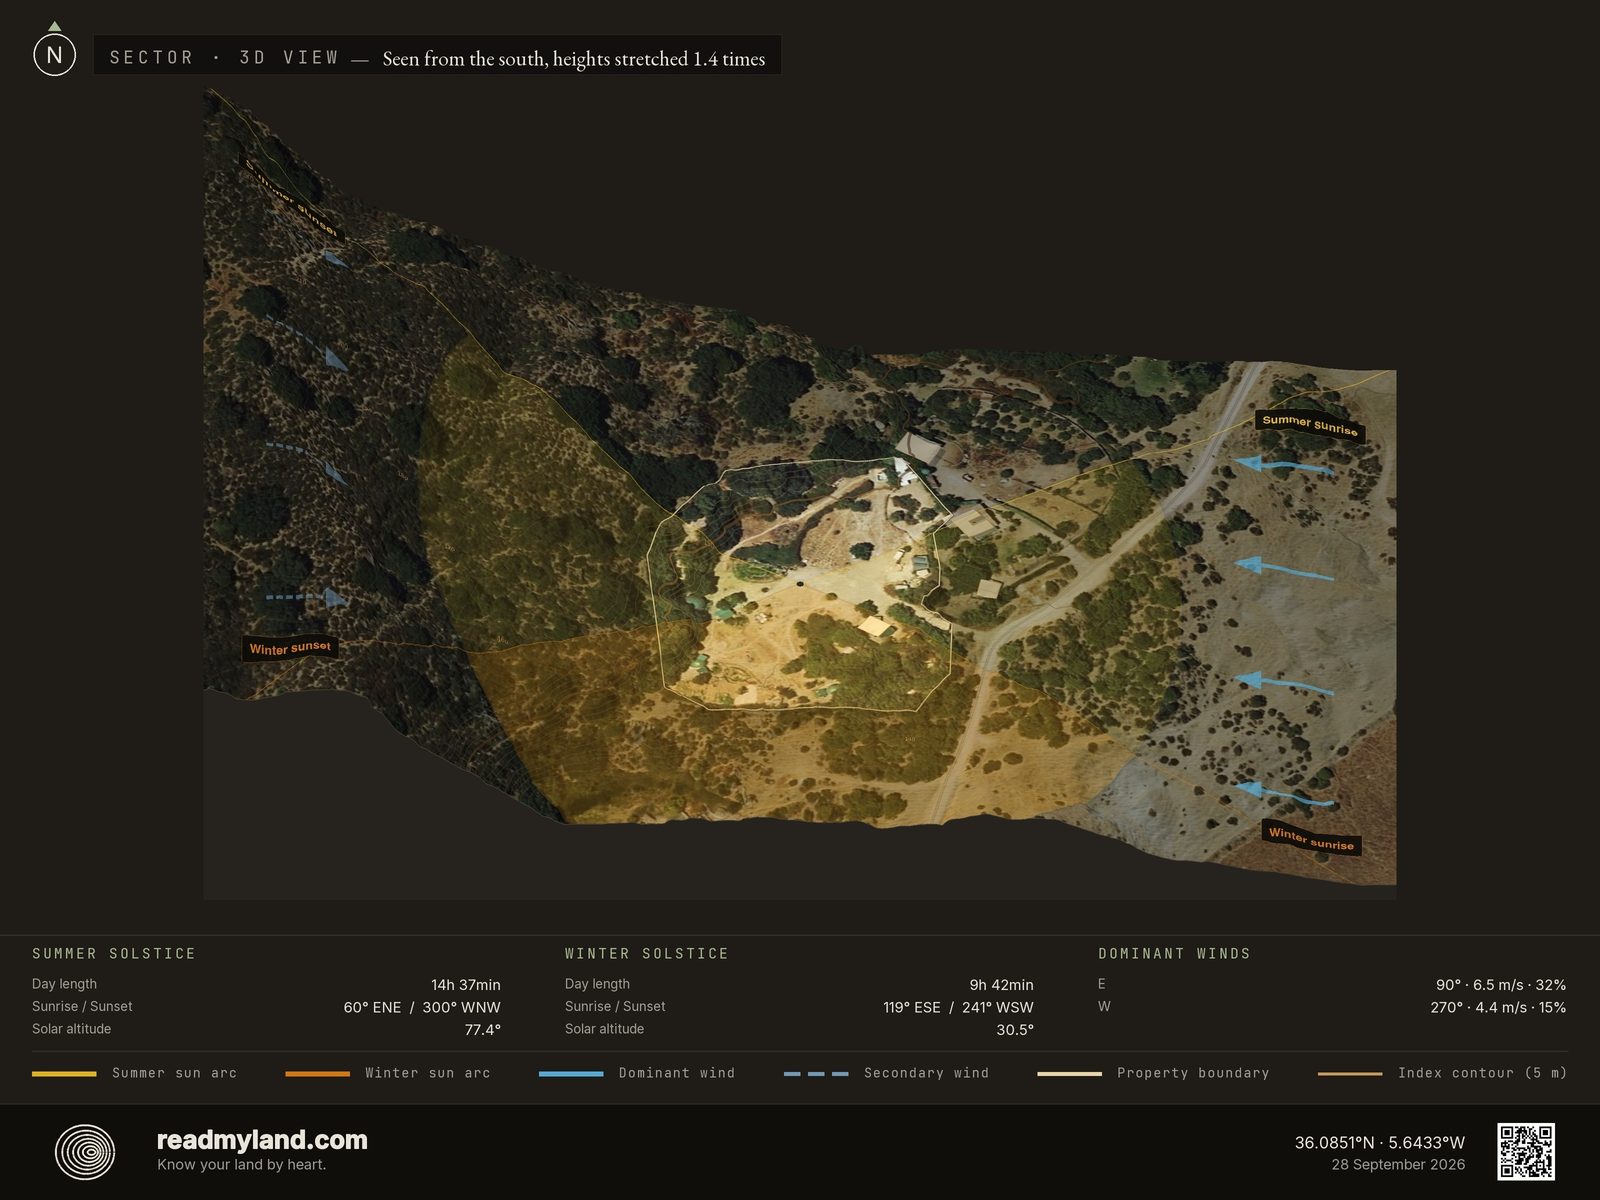1600x1200 pixels.
Task: Click the SUMMER SOLSTICE heading
Action: pyautogui.click(x=114, y=954)
